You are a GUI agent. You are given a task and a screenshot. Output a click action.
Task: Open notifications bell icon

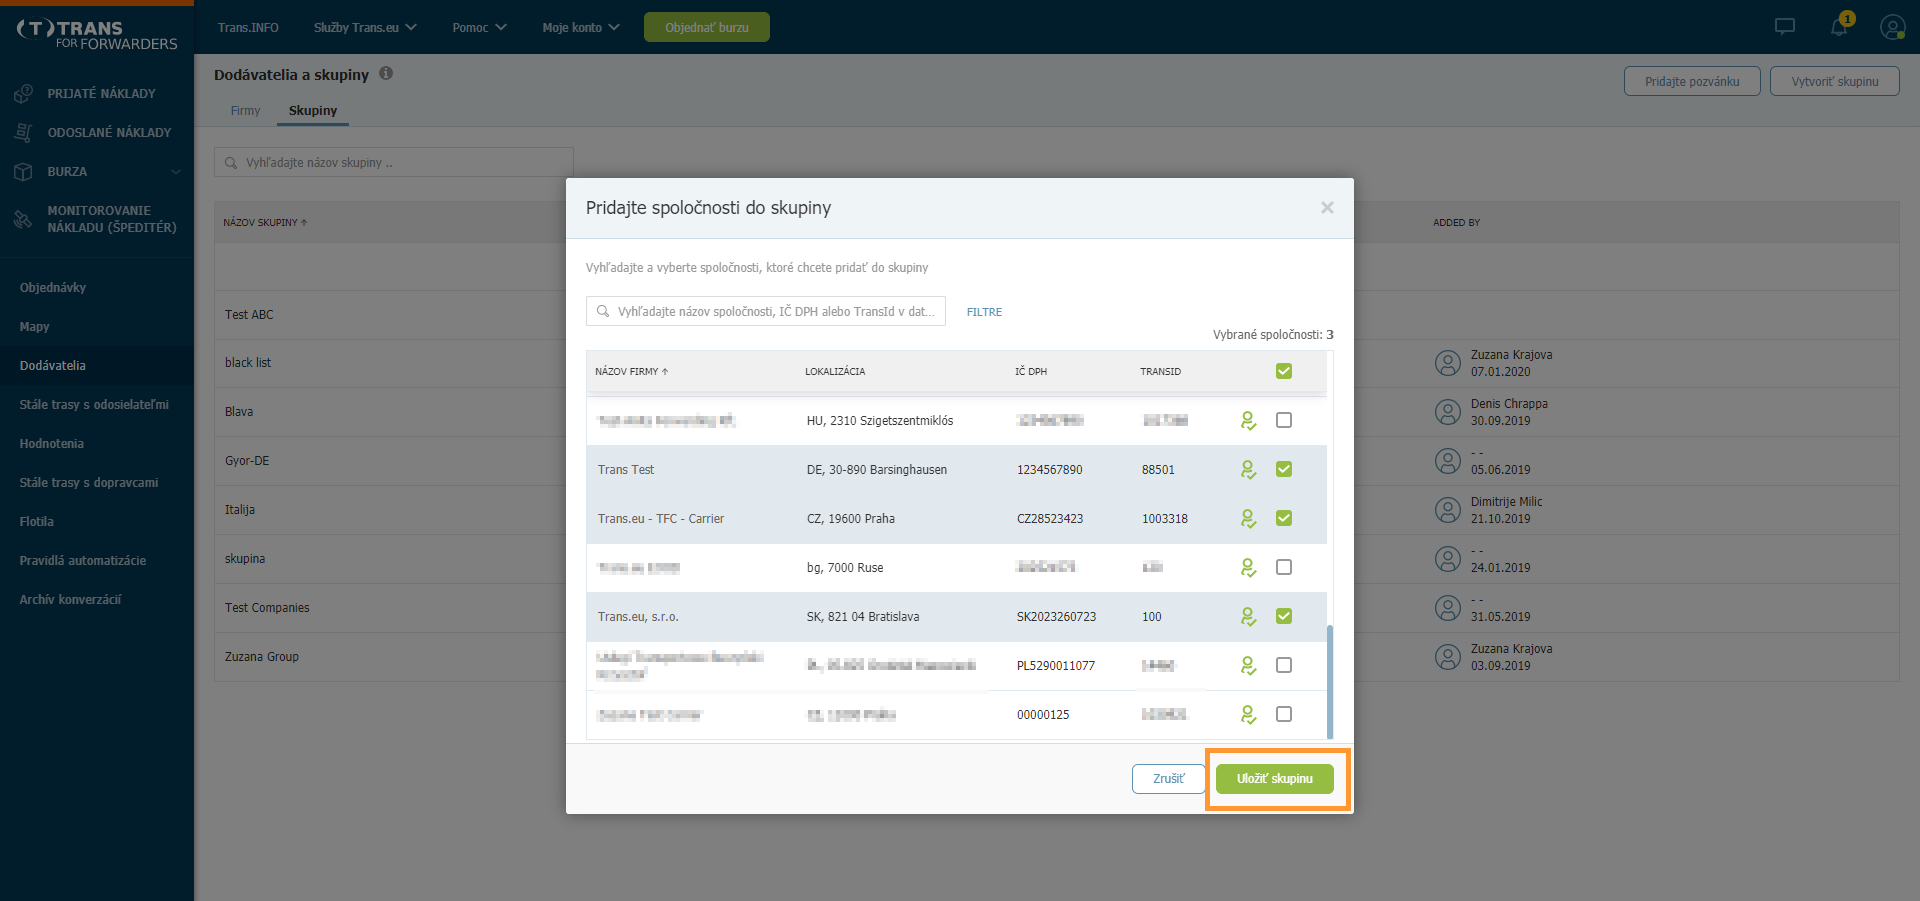click(x=1839, y=27)
